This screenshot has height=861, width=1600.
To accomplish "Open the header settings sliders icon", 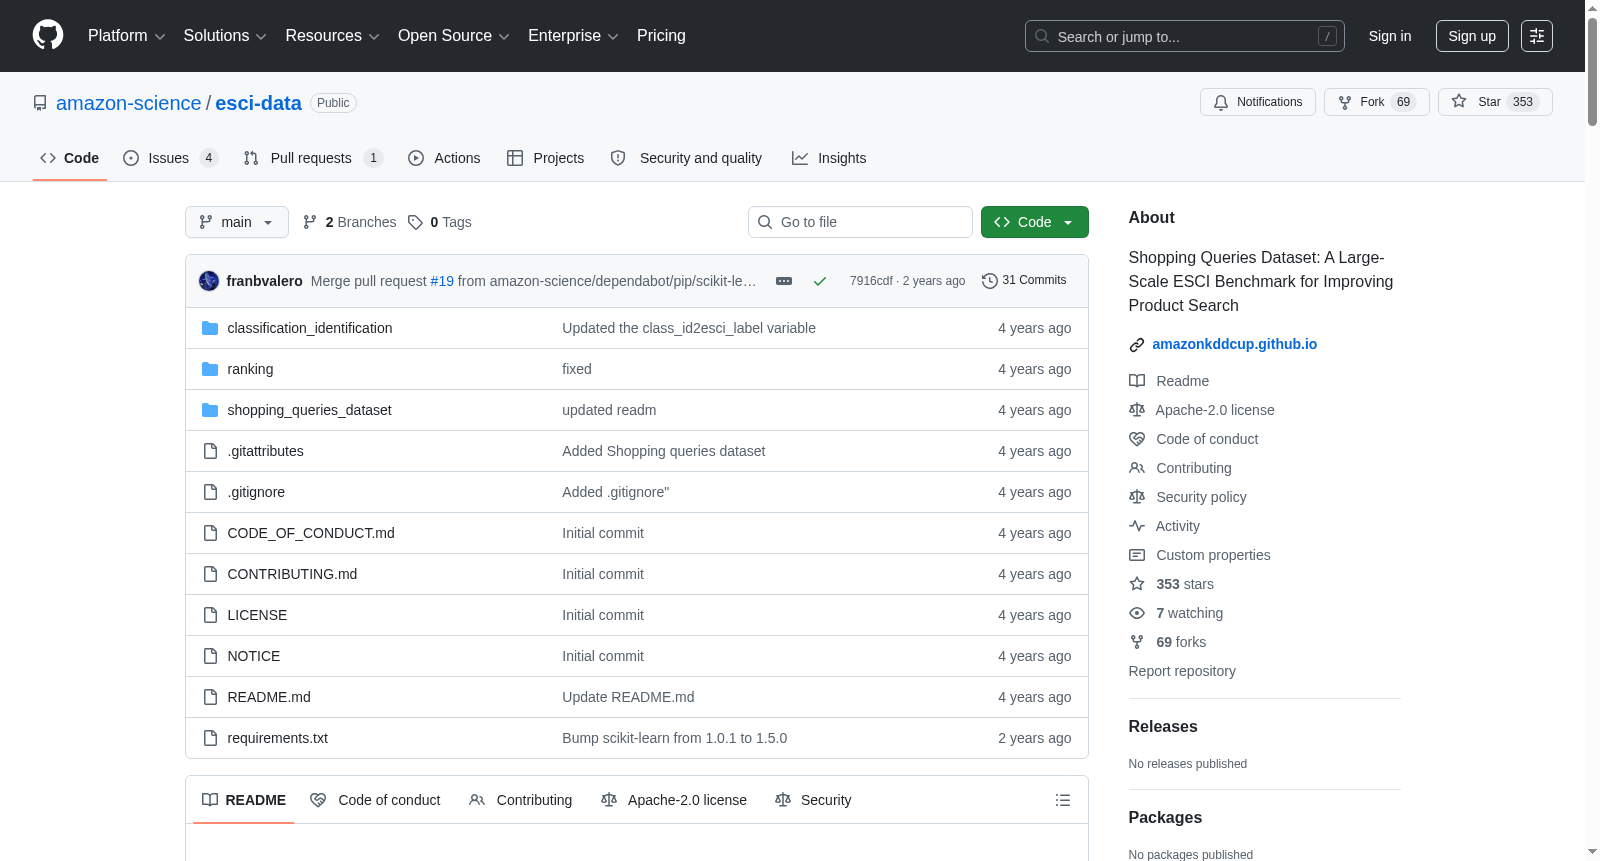I will coord(1537,36).
